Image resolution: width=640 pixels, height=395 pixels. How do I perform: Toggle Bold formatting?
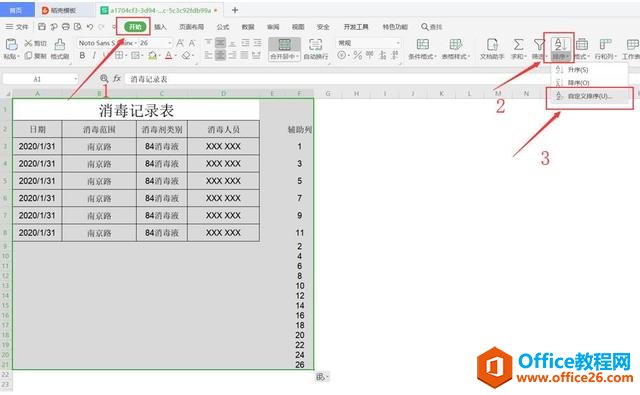[82, 55]
